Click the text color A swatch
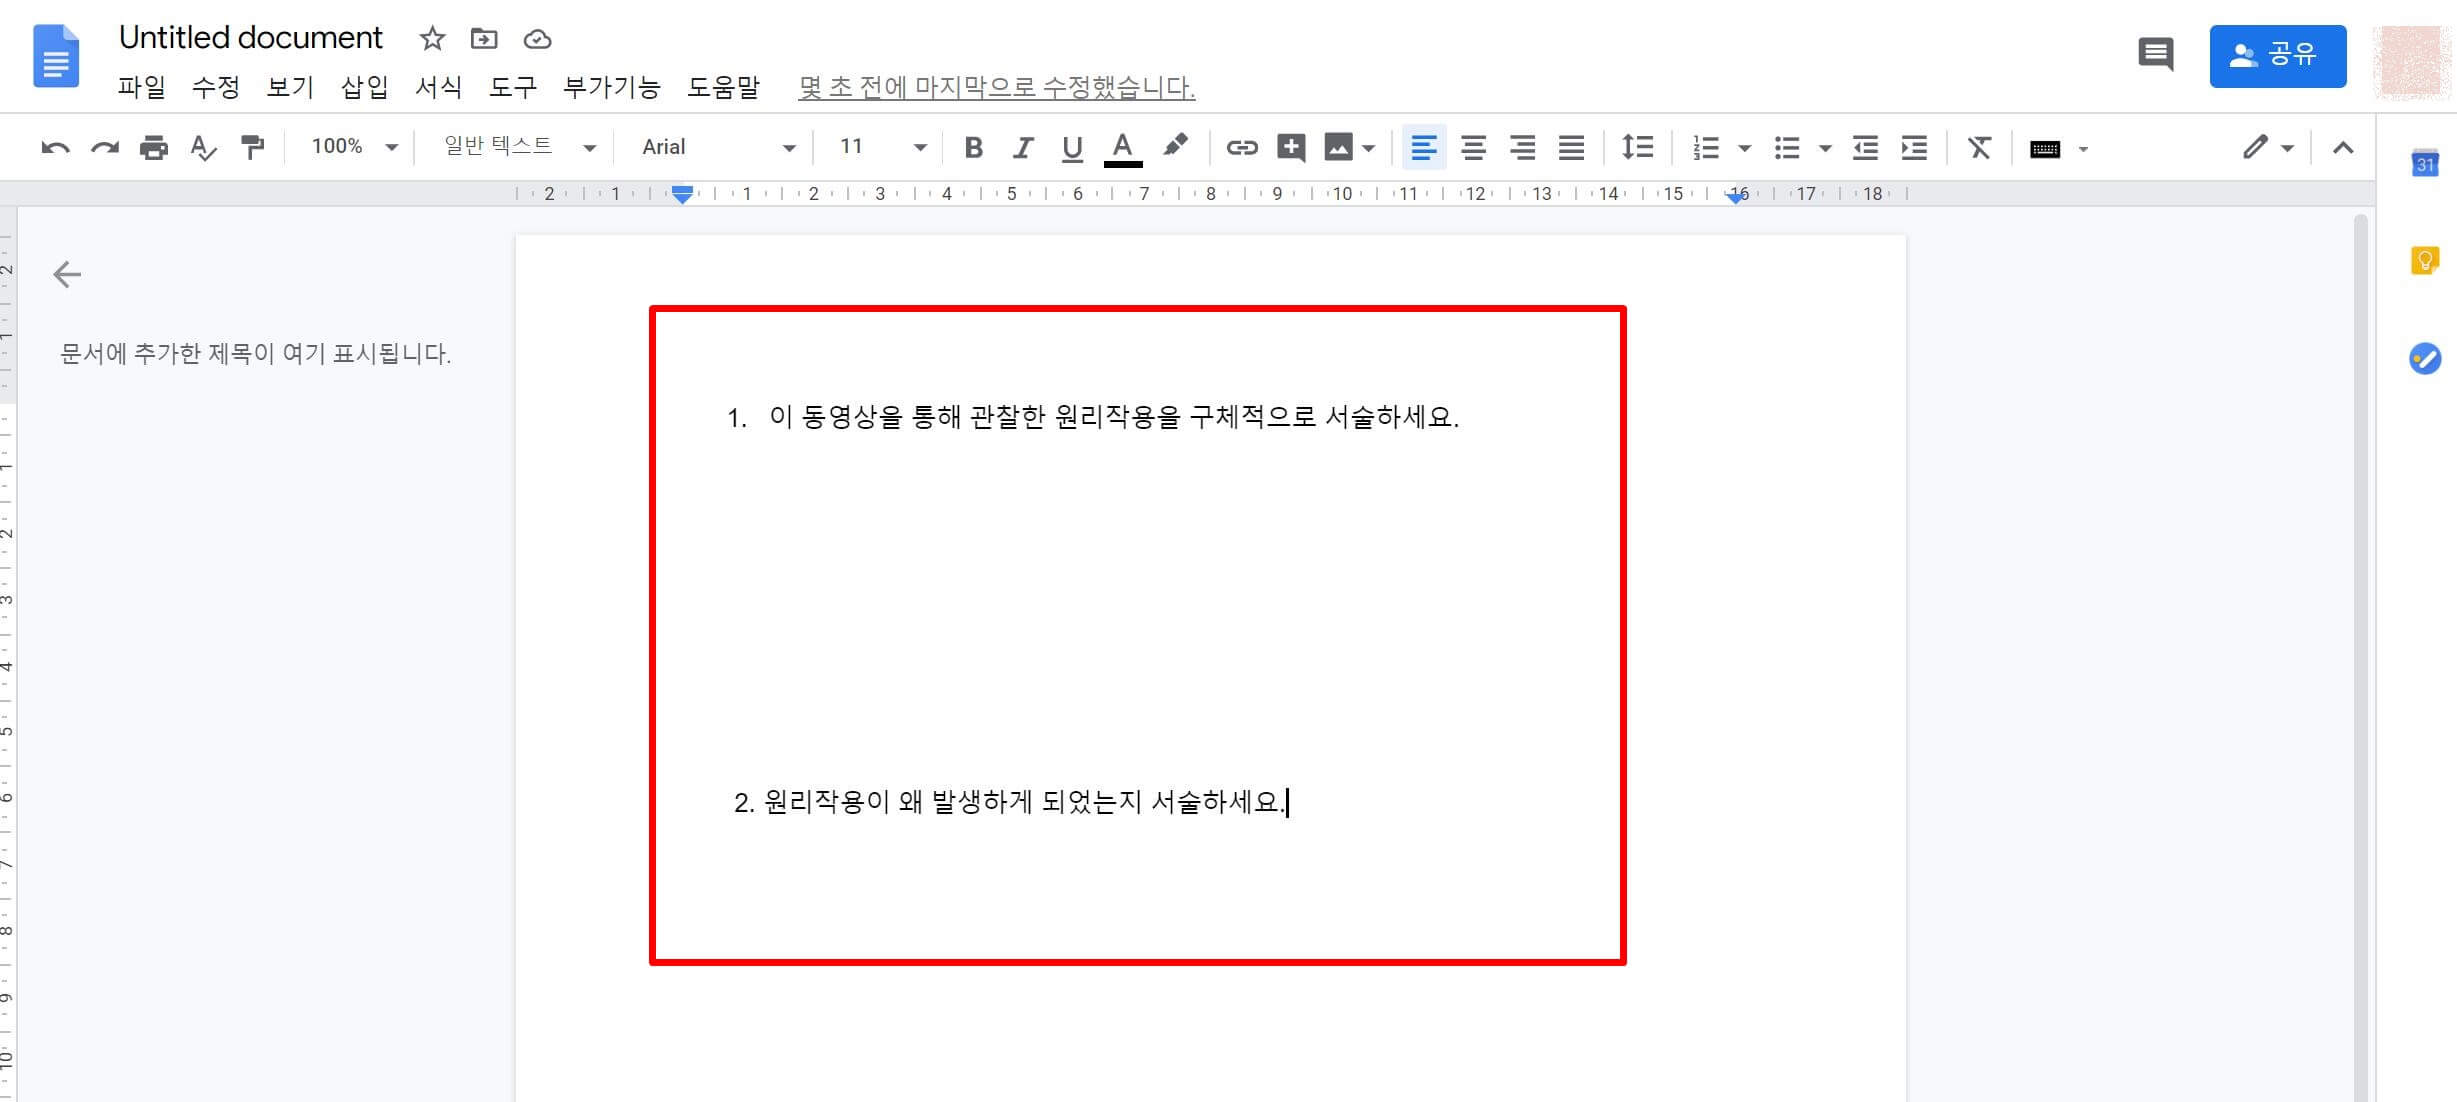Image resolution: width=2457 pixels, height=1102 pixels. click(x=1122, y=148)
